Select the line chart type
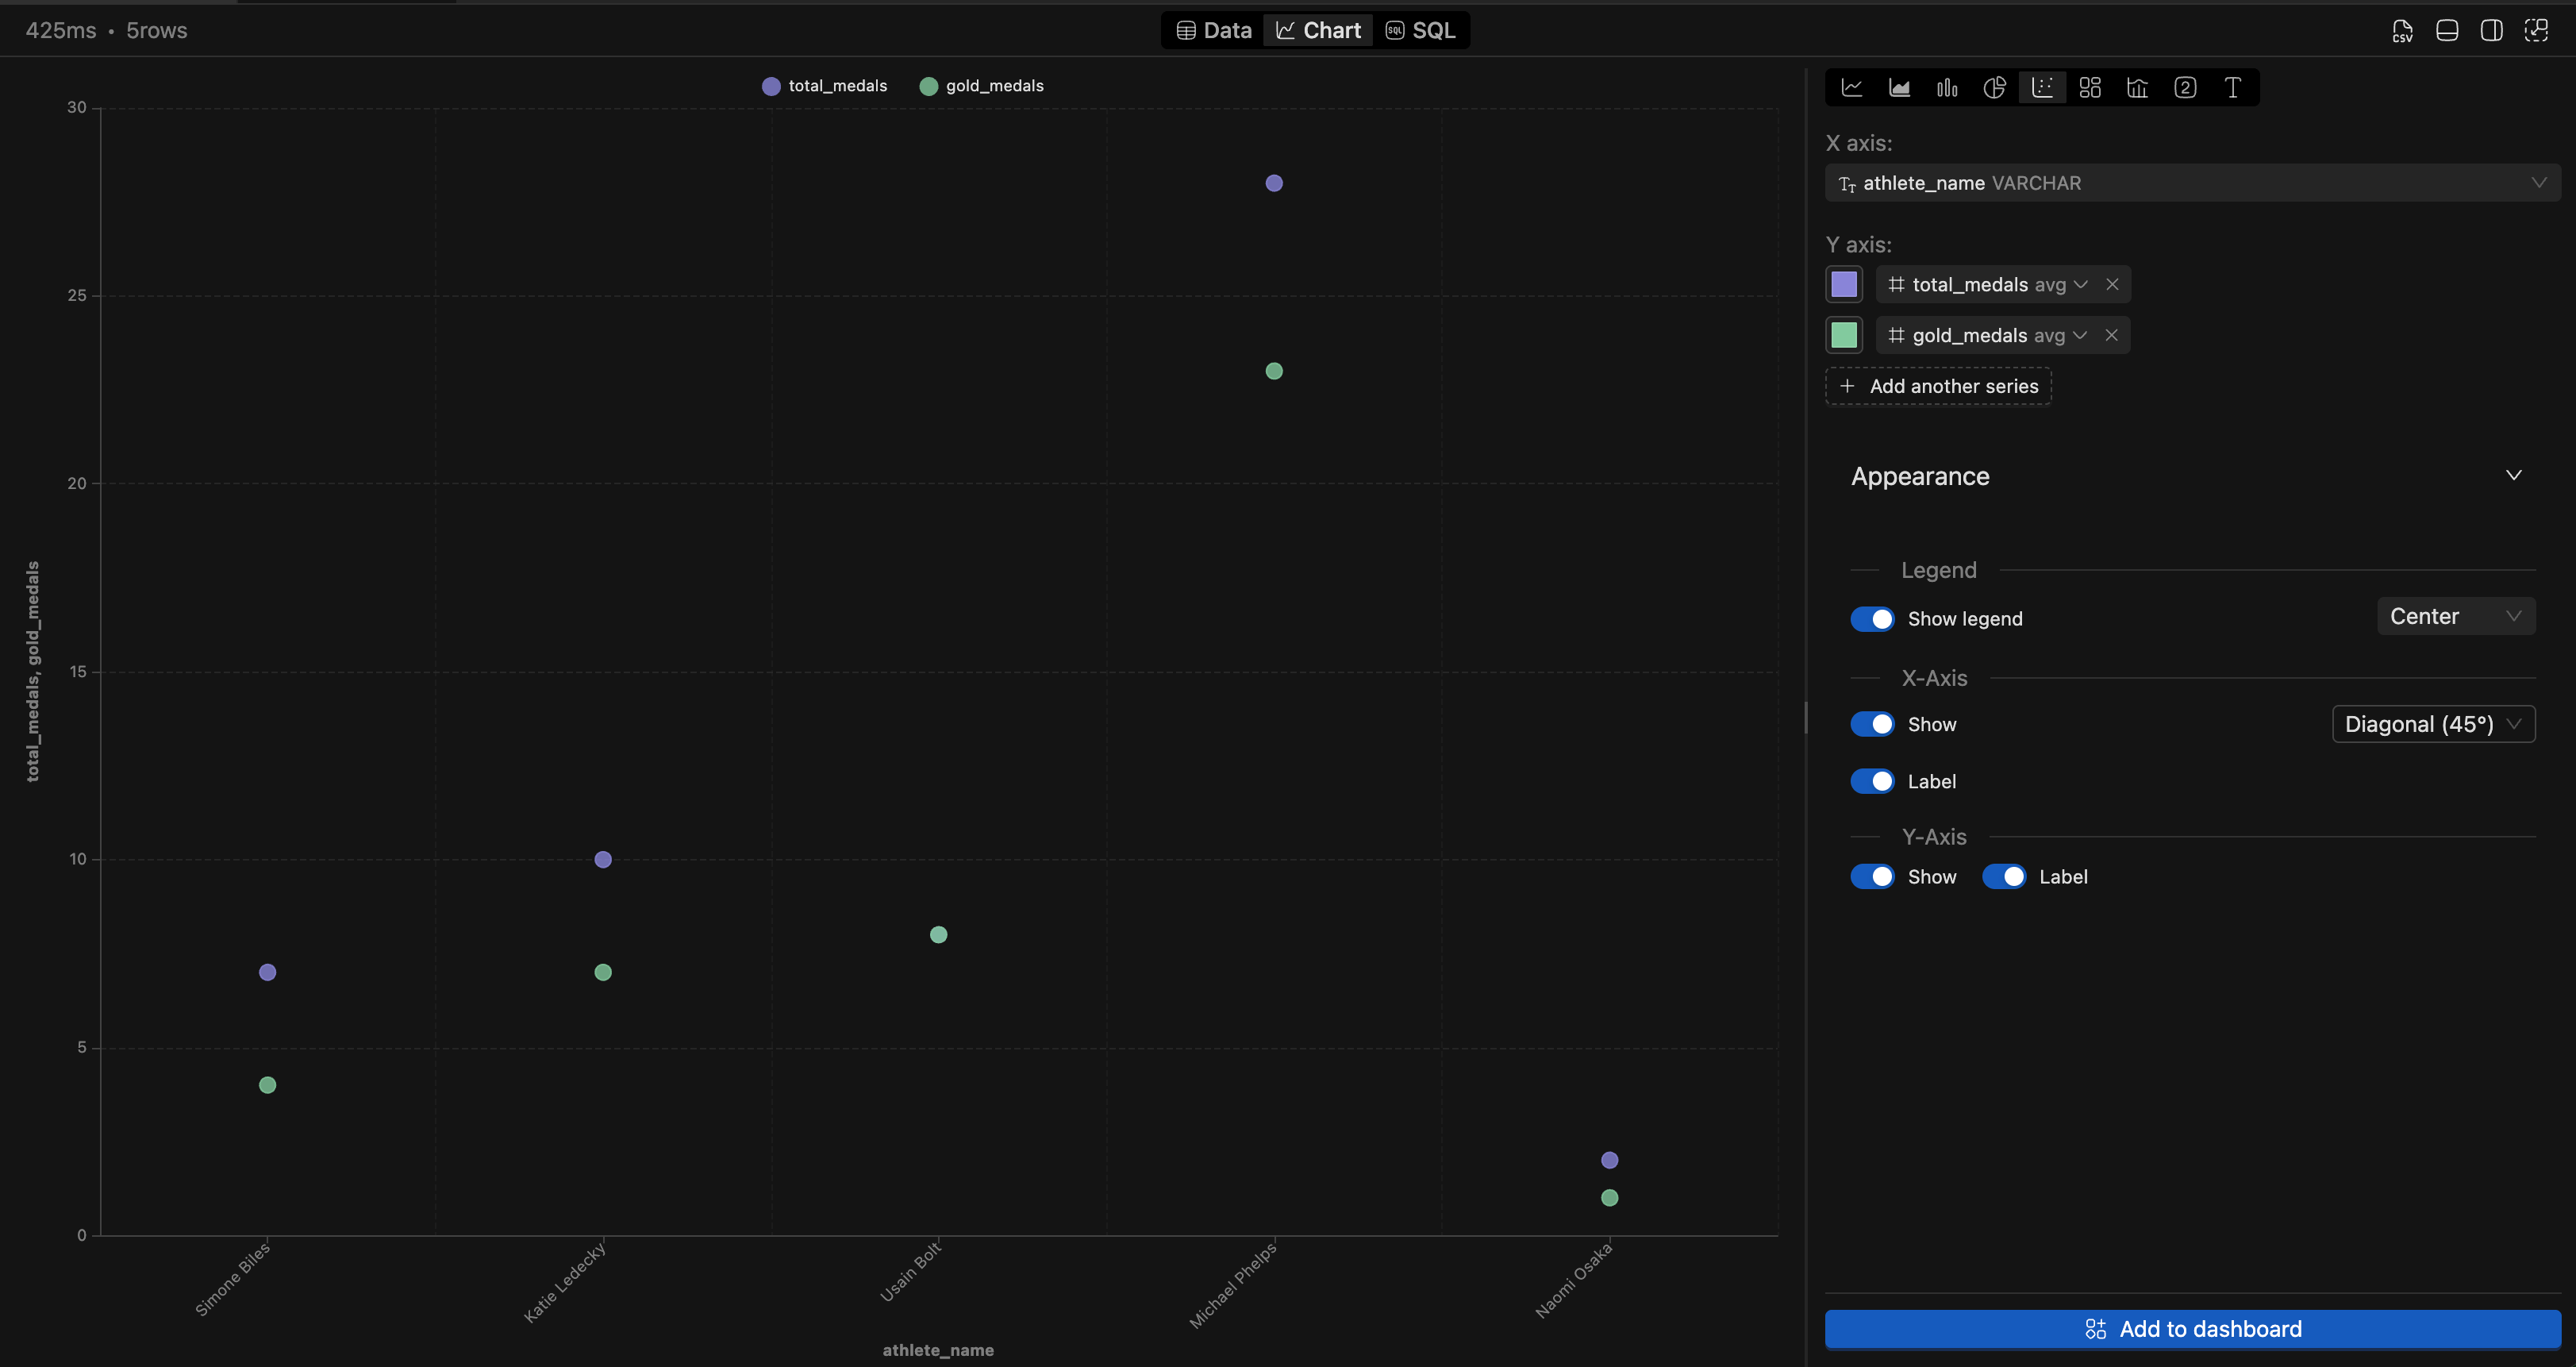 tap(1852, 87)
